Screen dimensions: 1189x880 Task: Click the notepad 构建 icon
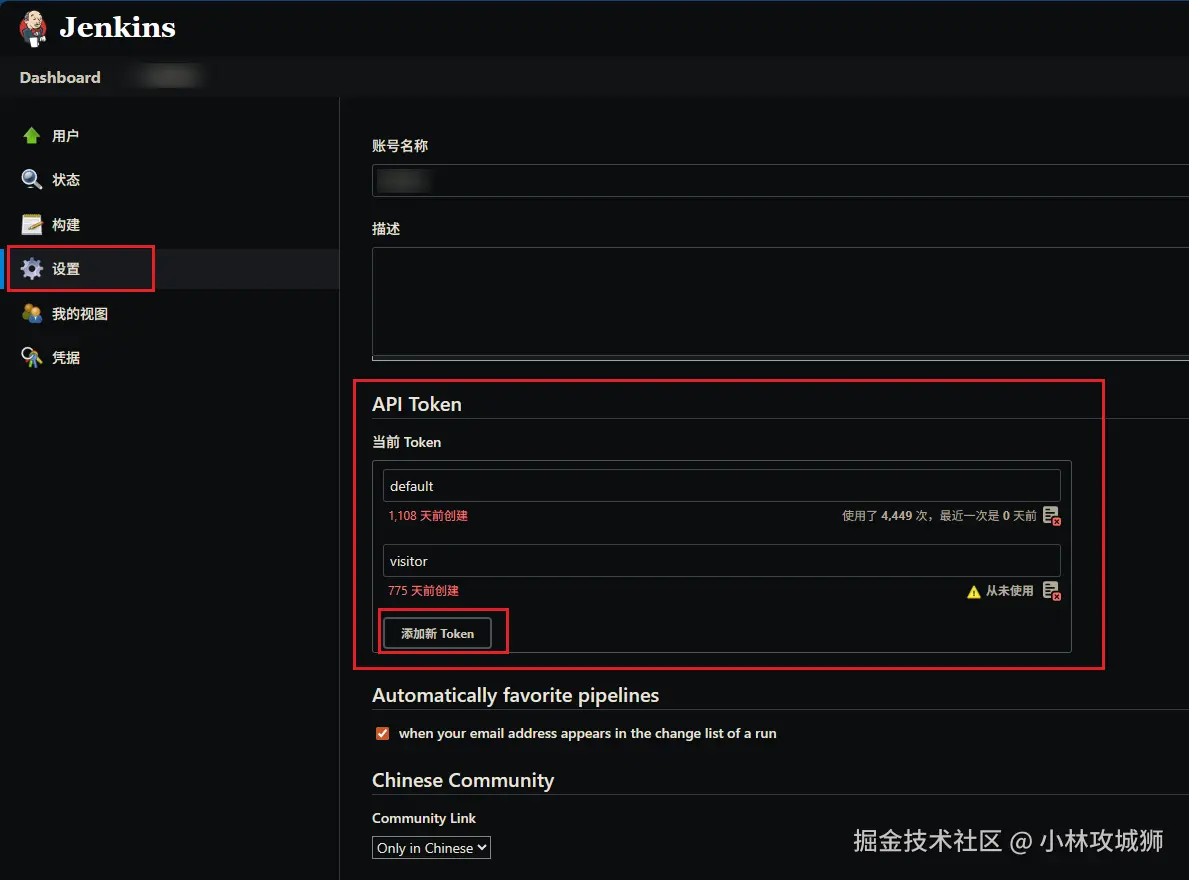click(x=32, y=224)
